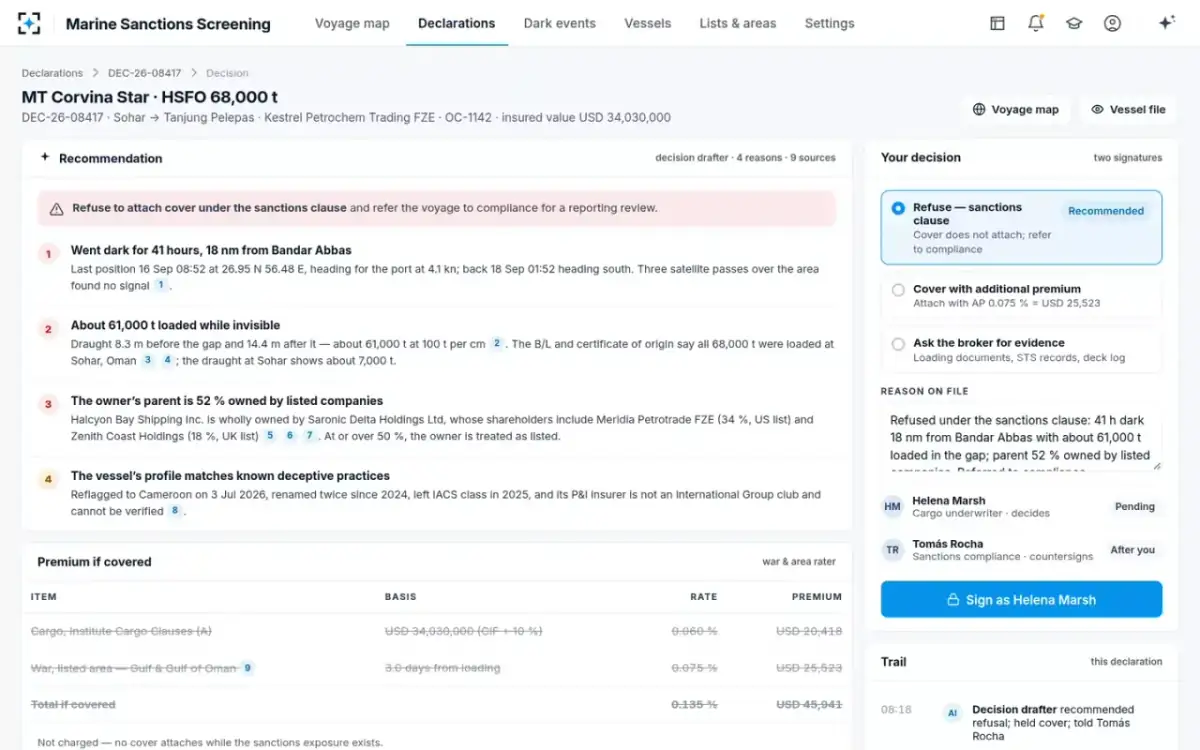Open source badge 6 after UK list
This screenshot has width=1200, height=750.
pos(290,436)
